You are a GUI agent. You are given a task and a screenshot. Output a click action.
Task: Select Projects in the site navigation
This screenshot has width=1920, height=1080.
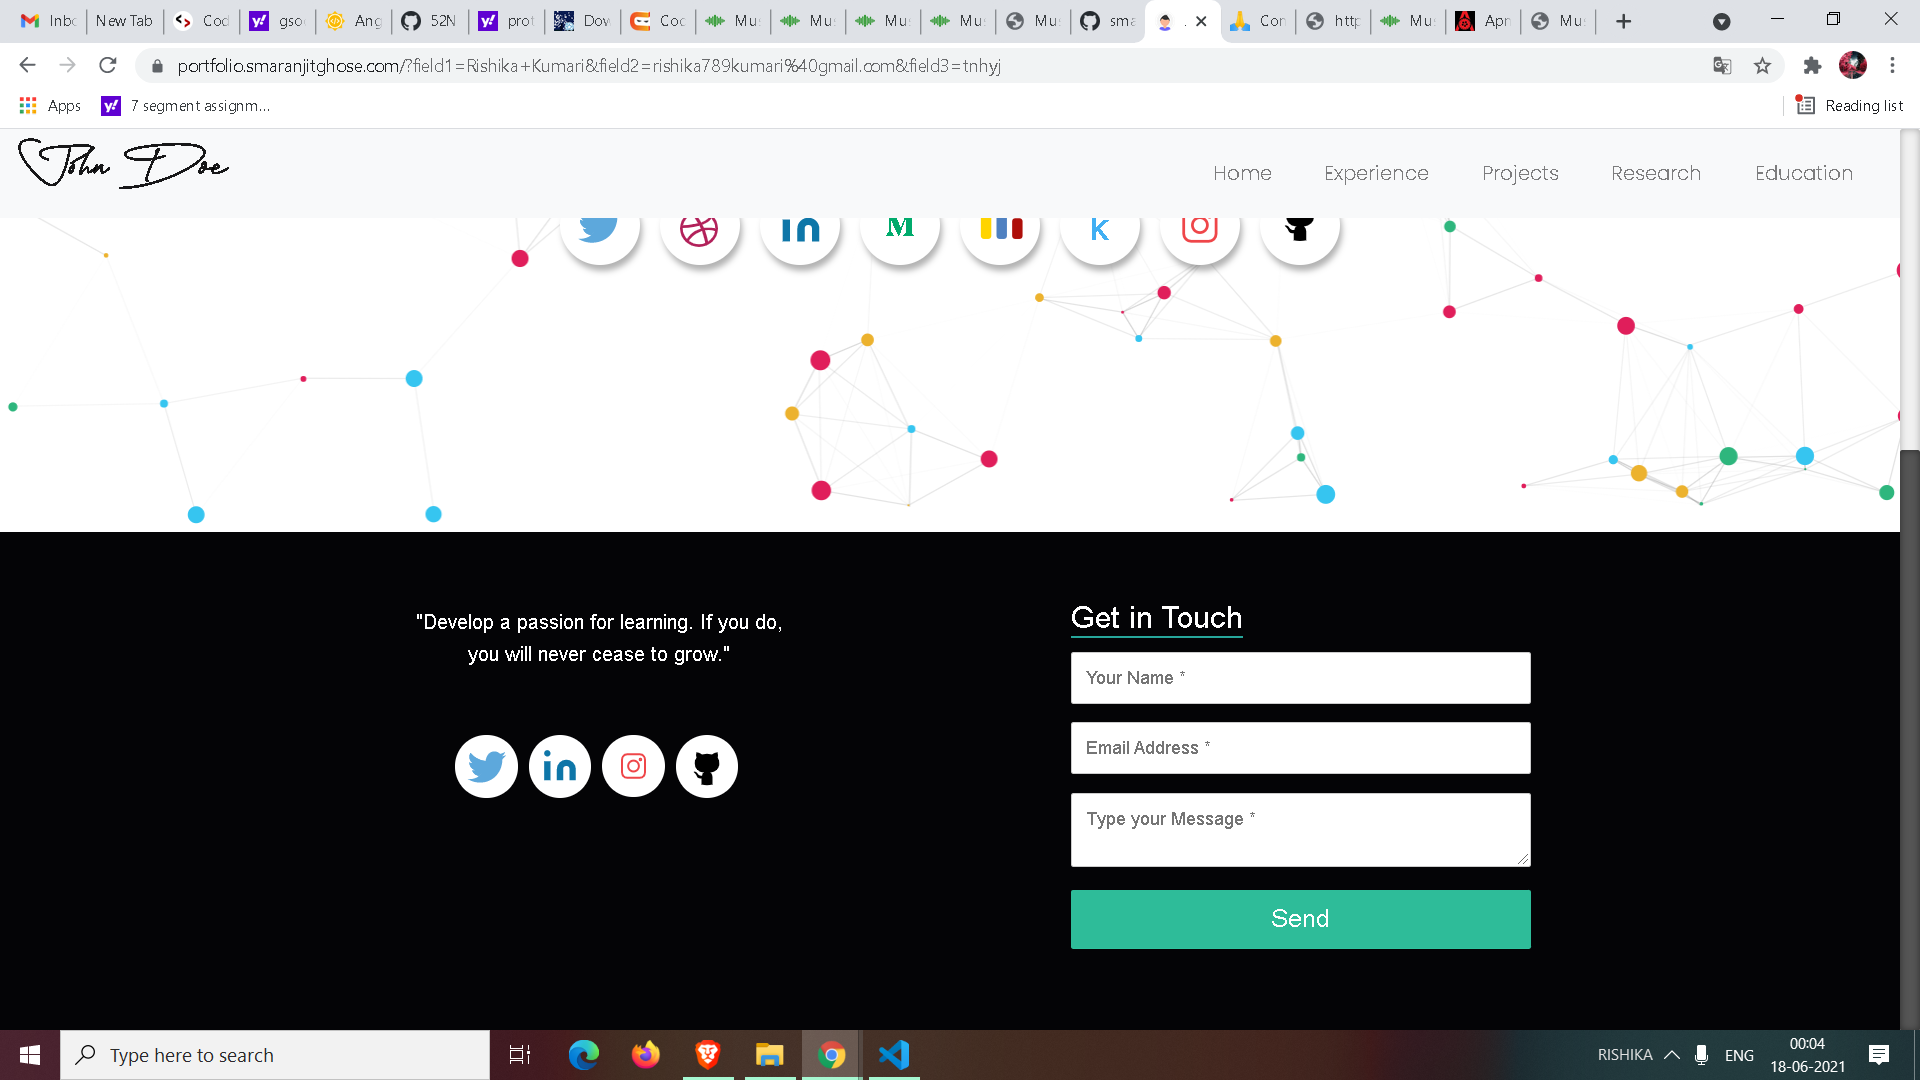click(1520, 173)
